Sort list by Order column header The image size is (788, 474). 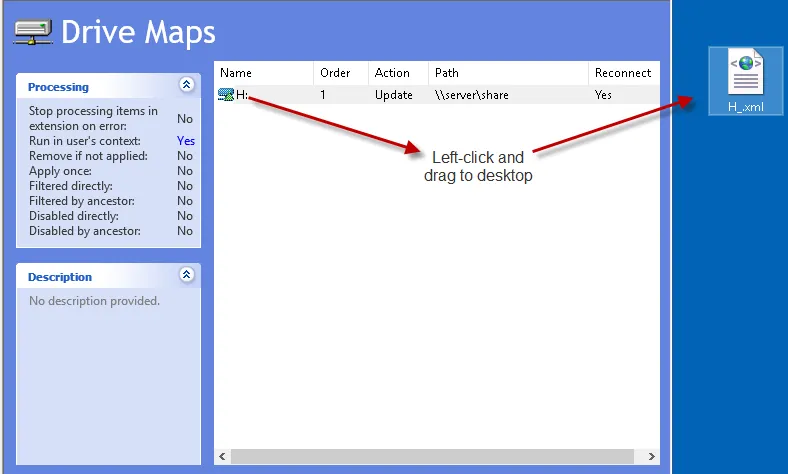tap(335, 73)
